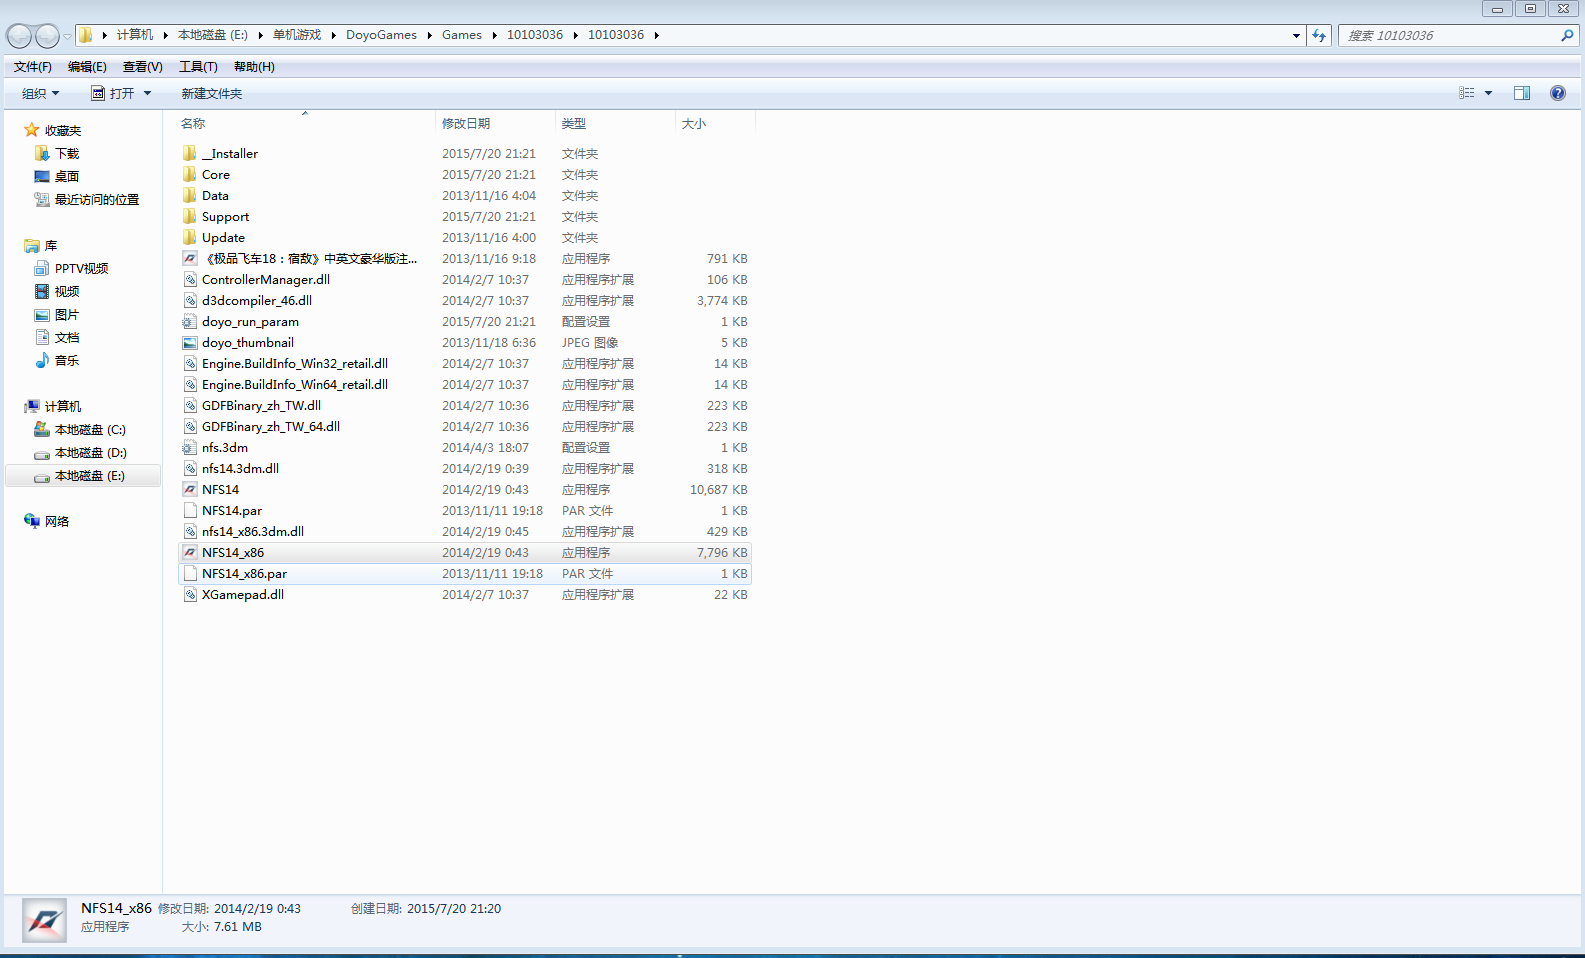Open the PPTV视频 library in sidebar
Screen dimensions: 1585x958
click(81, 268)
